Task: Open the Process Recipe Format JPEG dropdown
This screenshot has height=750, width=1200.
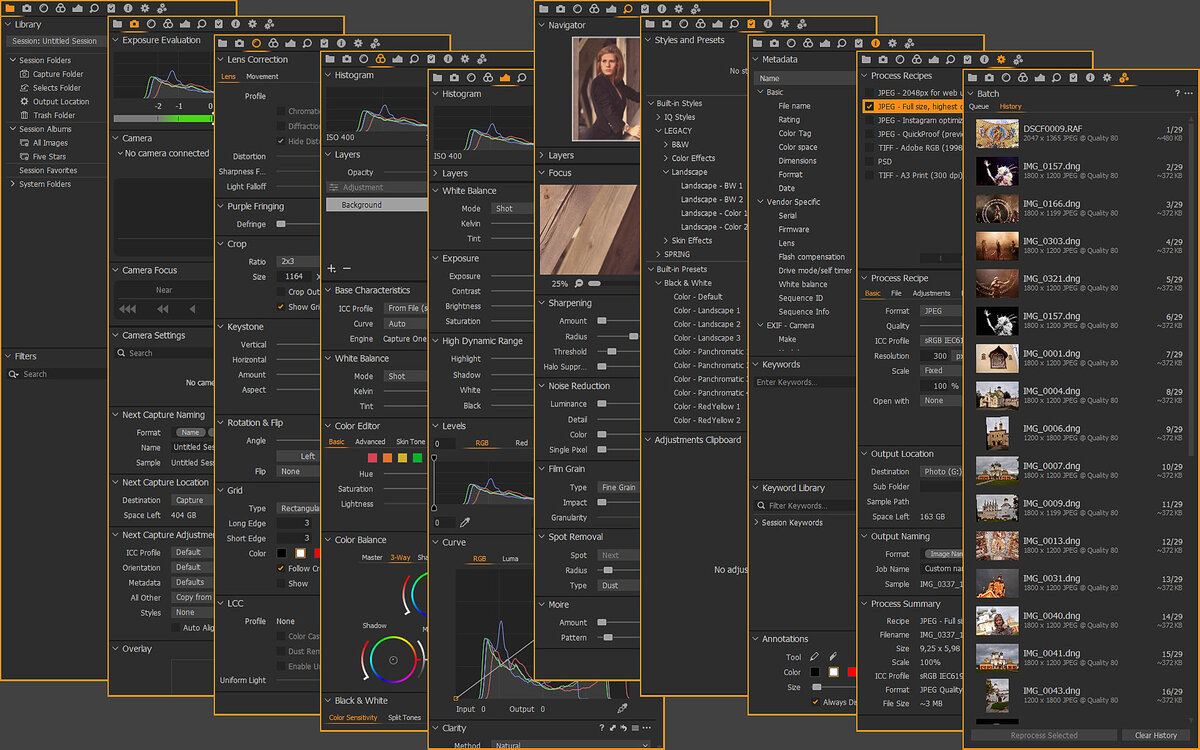Action: [940, 311]
